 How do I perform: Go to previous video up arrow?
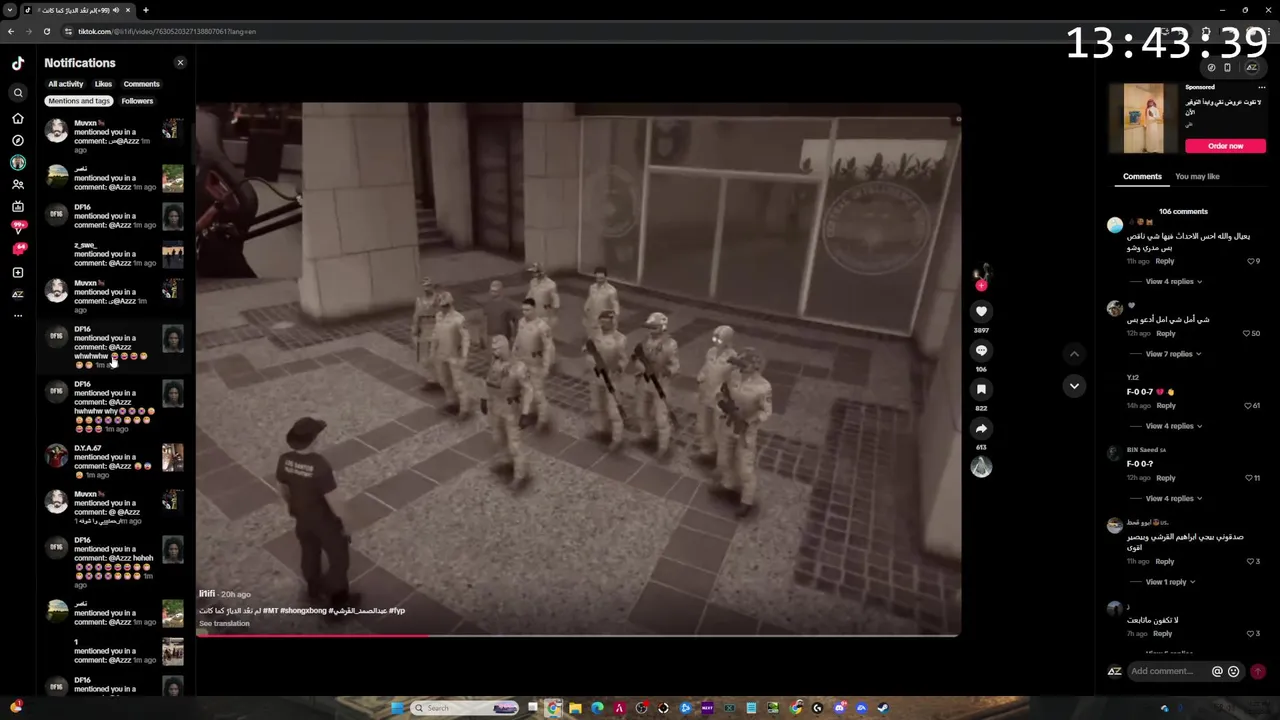(x=1074, y=353)
